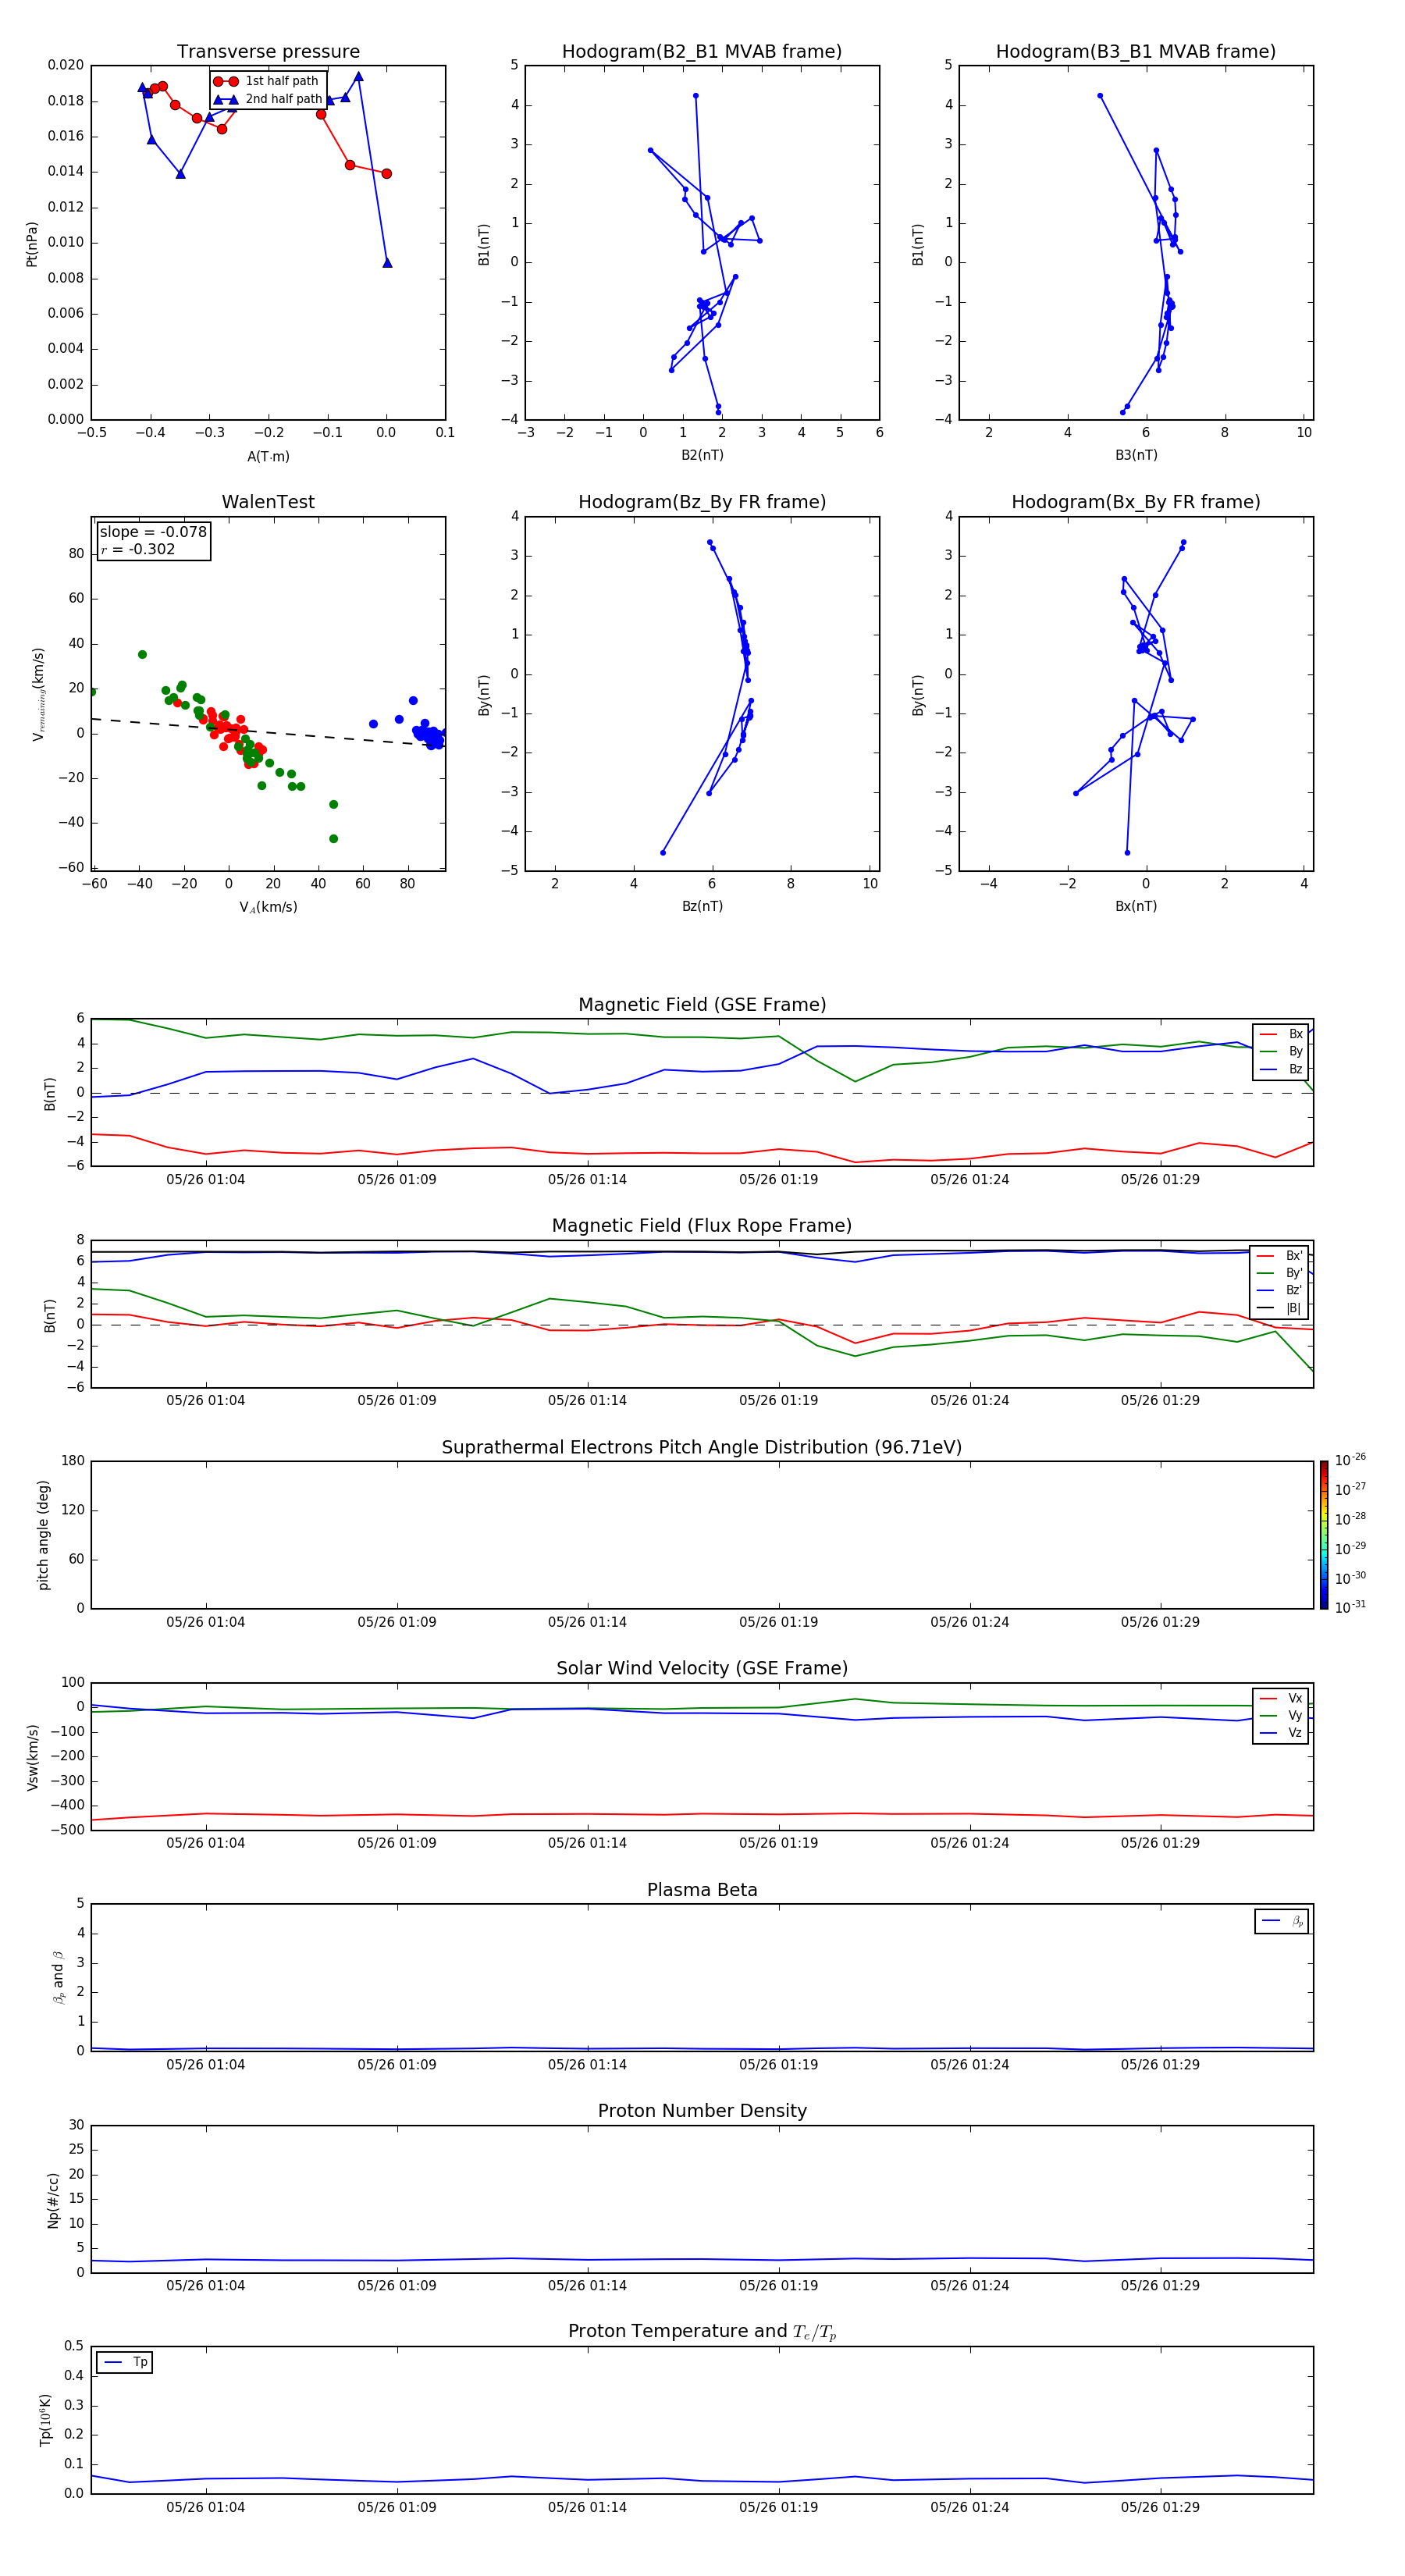Click the green outlier point at top of WalenTest

142,655
